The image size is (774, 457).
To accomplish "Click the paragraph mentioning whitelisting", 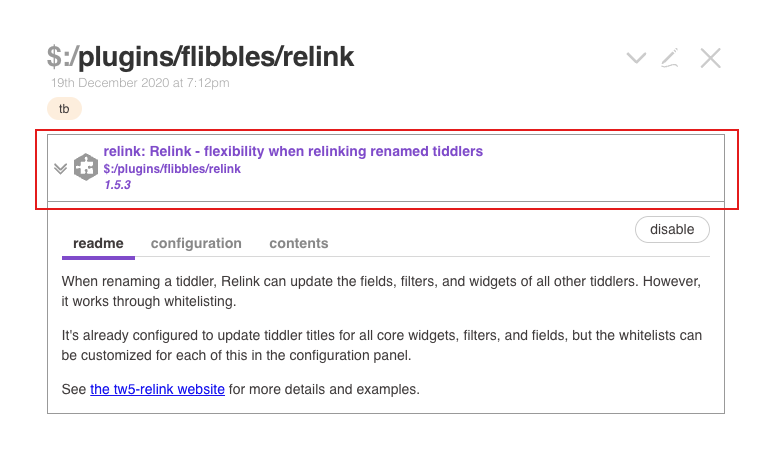I will coord(381,291).
